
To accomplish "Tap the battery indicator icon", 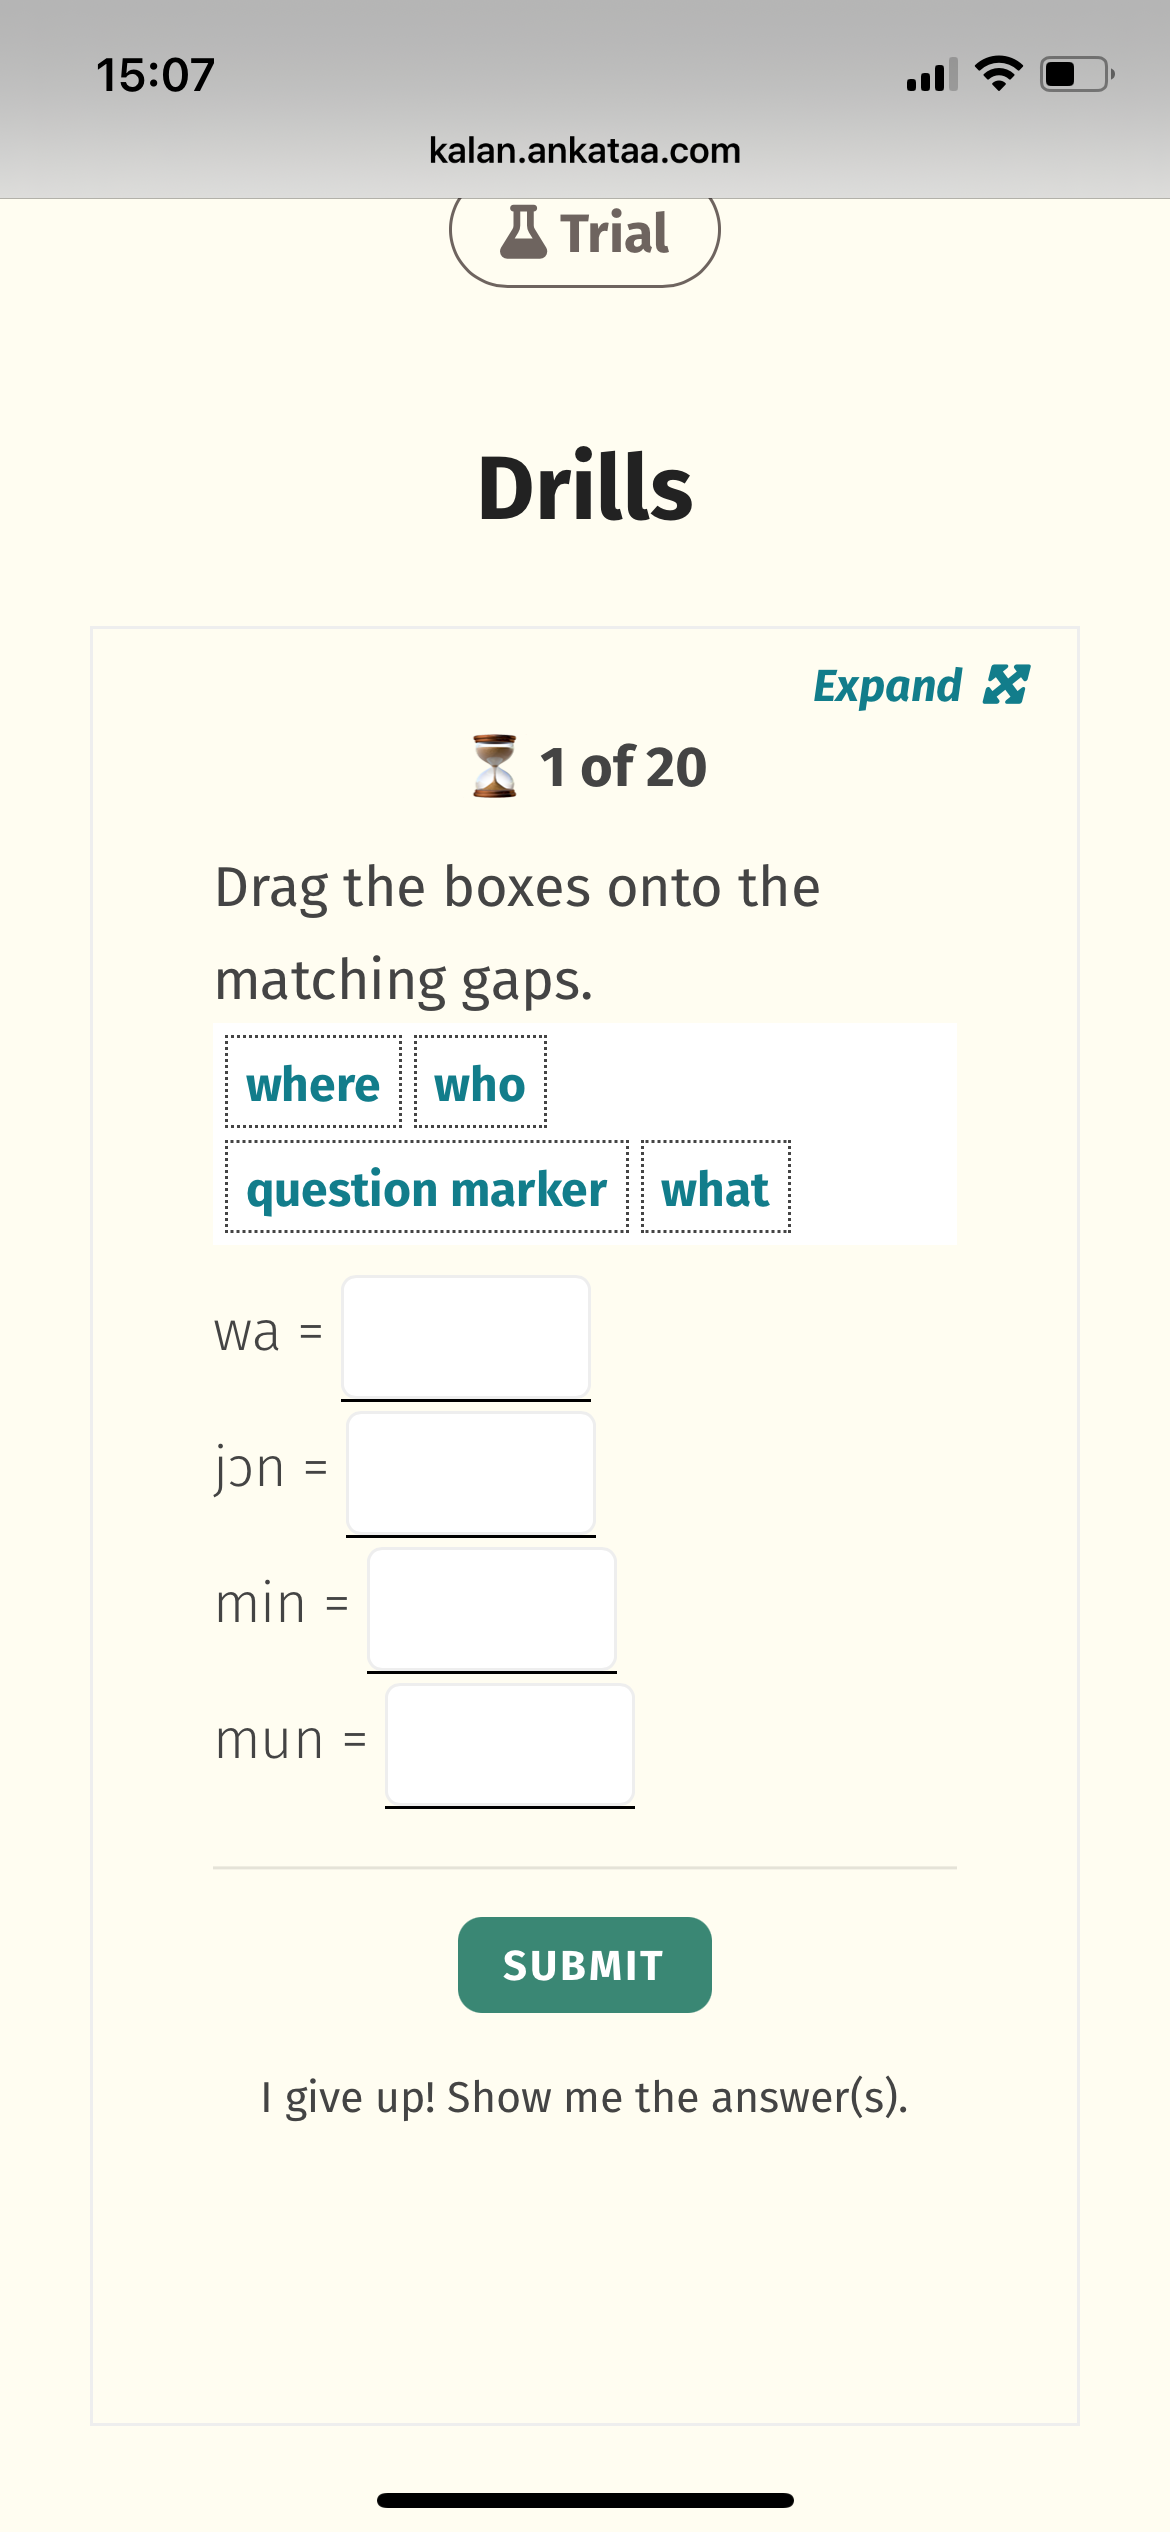I will tap(1076, 74).
